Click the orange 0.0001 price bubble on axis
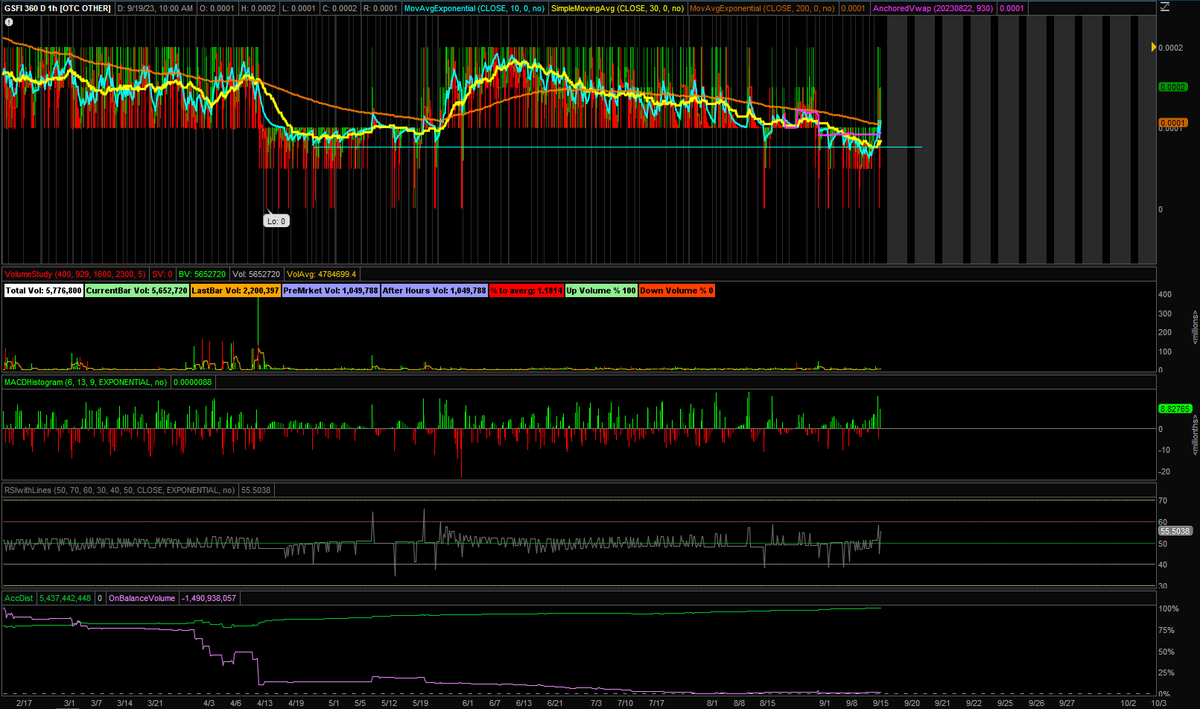 click(x=1172, y=123)
